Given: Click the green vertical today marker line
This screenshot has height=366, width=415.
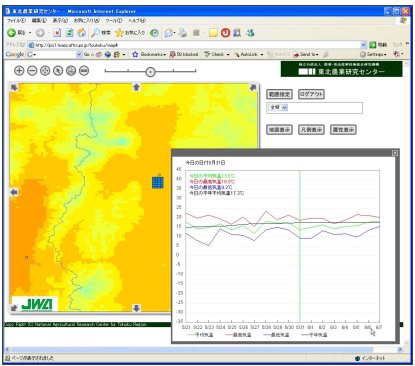Looking at the screenshot, I should click(300, 246).
